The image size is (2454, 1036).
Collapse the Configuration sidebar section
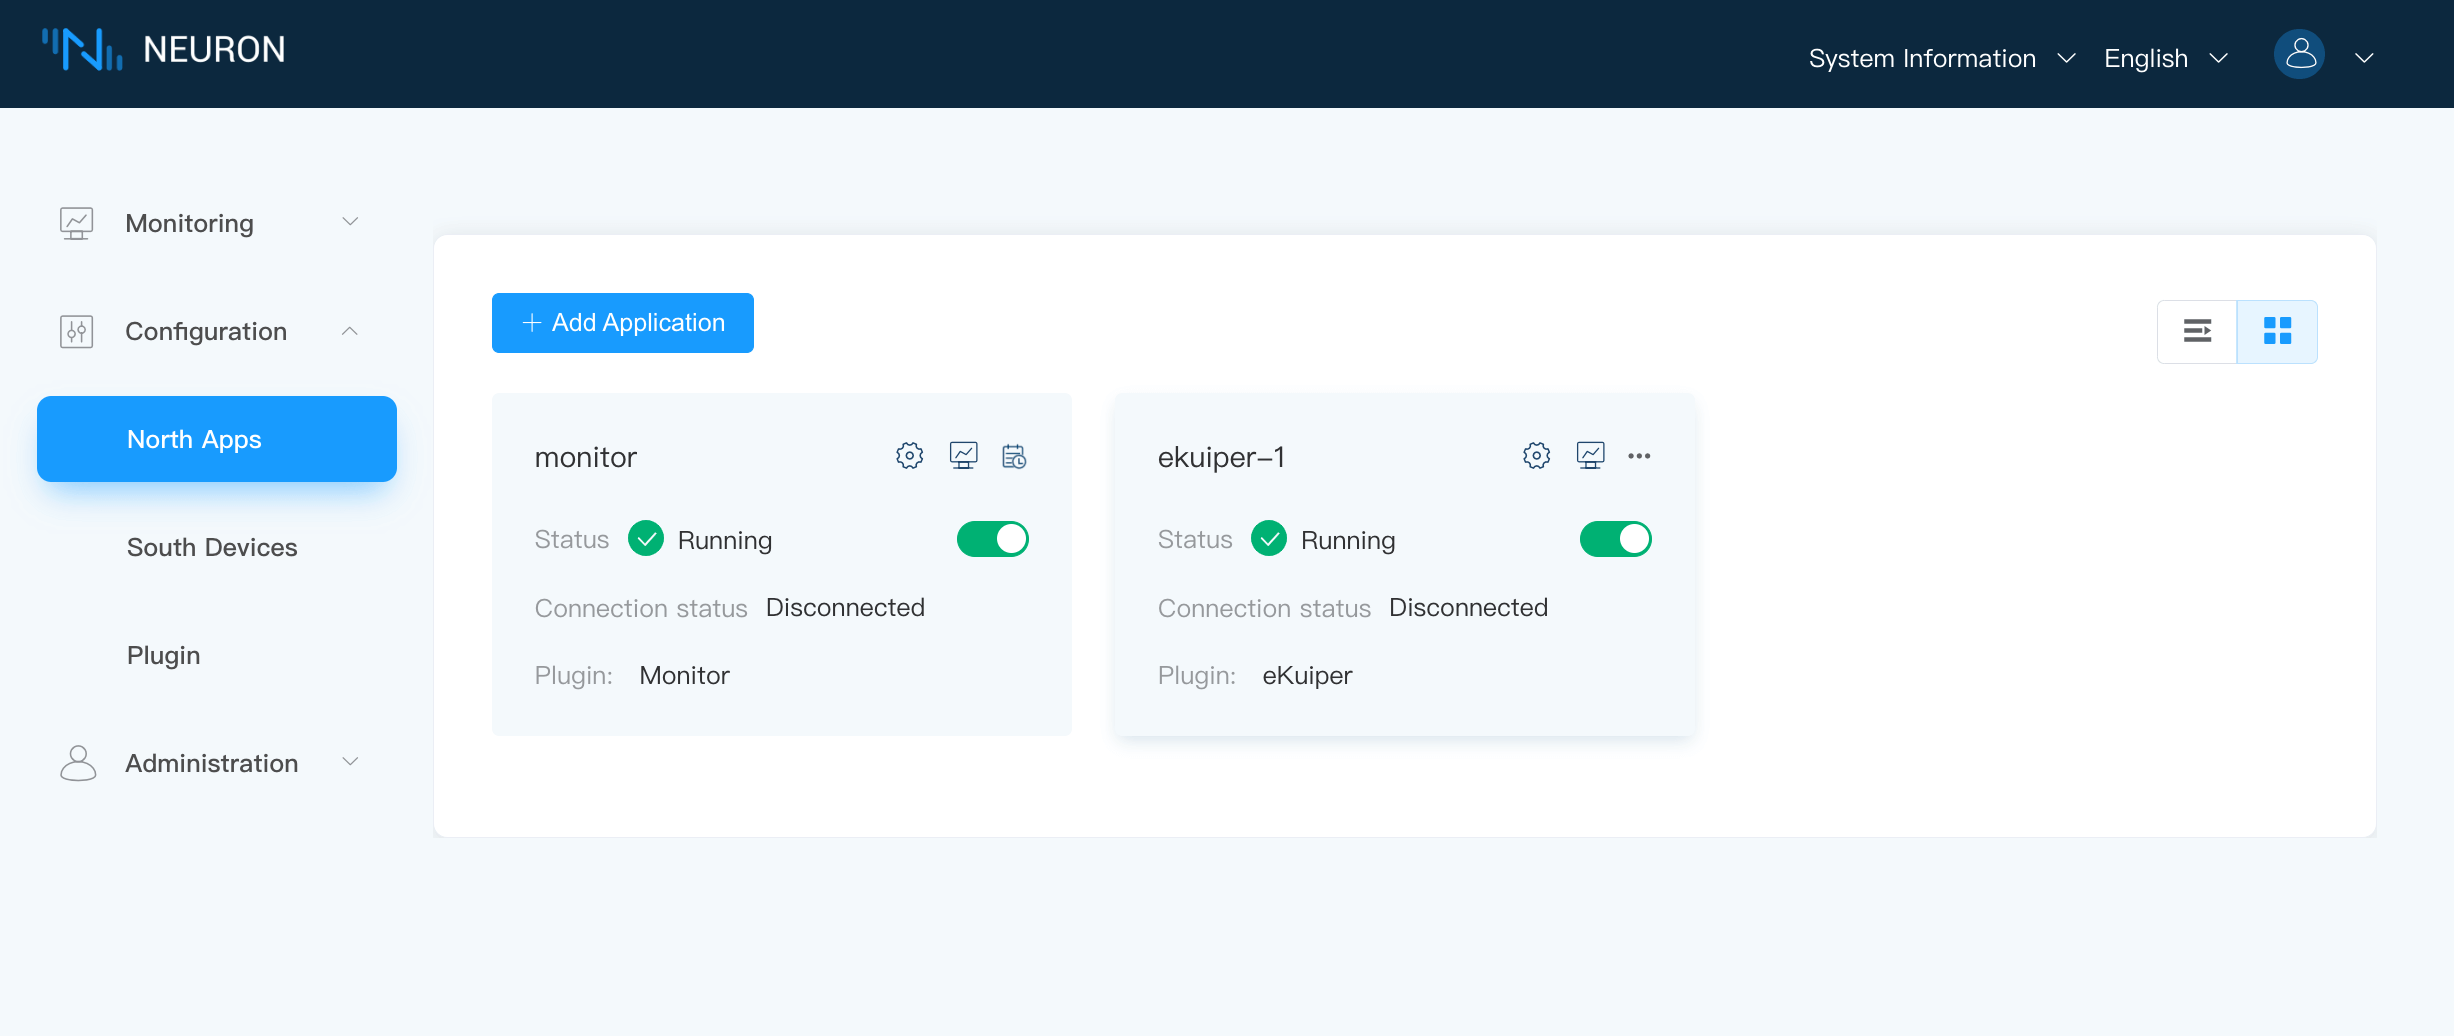(x=208, y=331)
